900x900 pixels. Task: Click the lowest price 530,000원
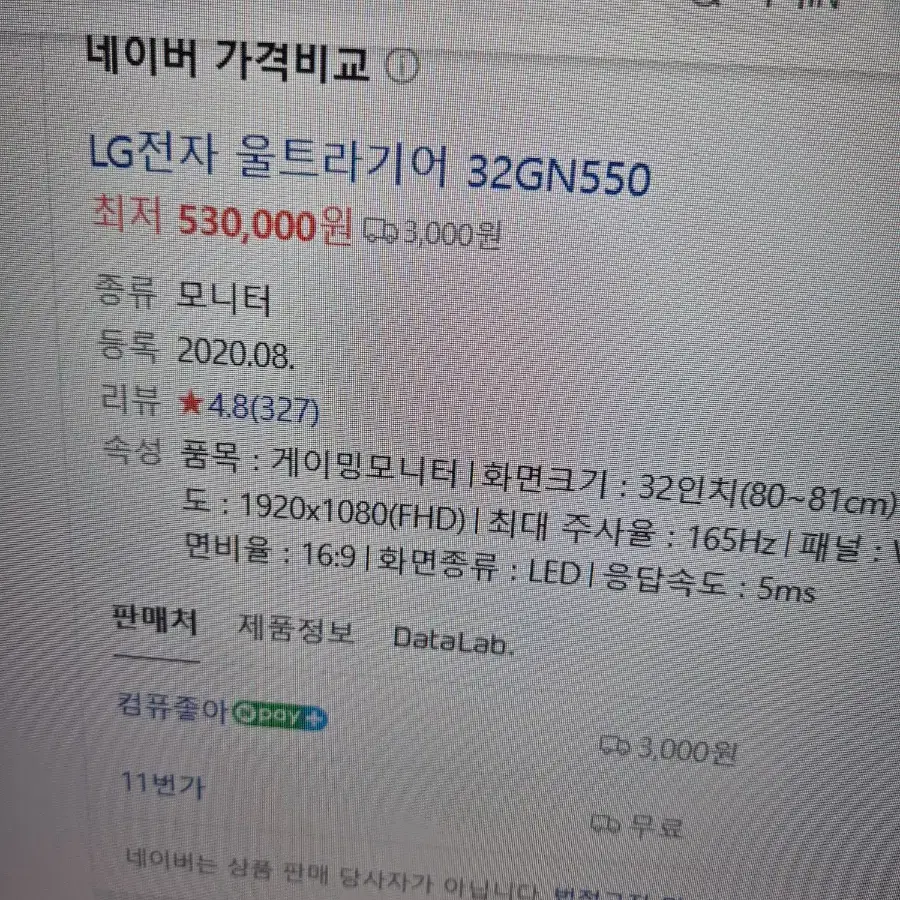[x=264, y=223]
